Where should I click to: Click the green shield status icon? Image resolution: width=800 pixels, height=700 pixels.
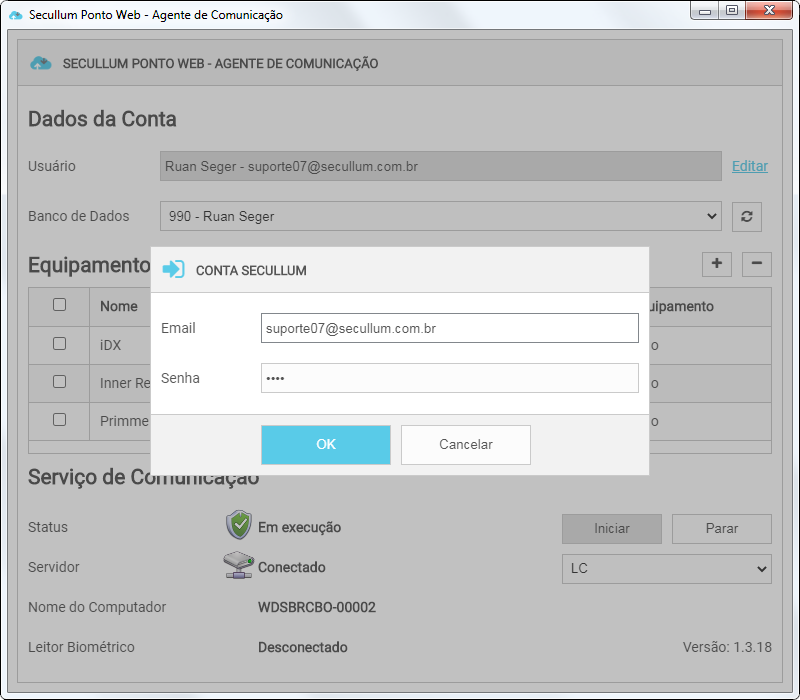click(239, 525)
